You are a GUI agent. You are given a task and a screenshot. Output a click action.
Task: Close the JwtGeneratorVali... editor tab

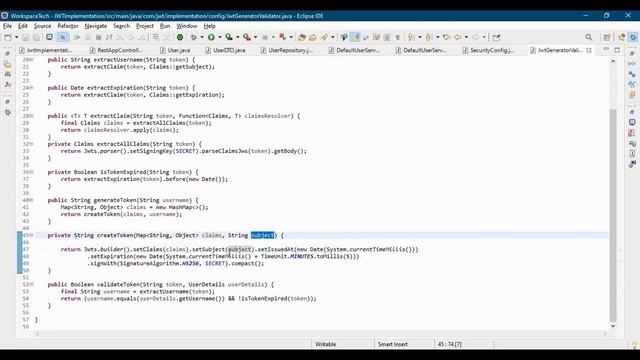point(589,50)
